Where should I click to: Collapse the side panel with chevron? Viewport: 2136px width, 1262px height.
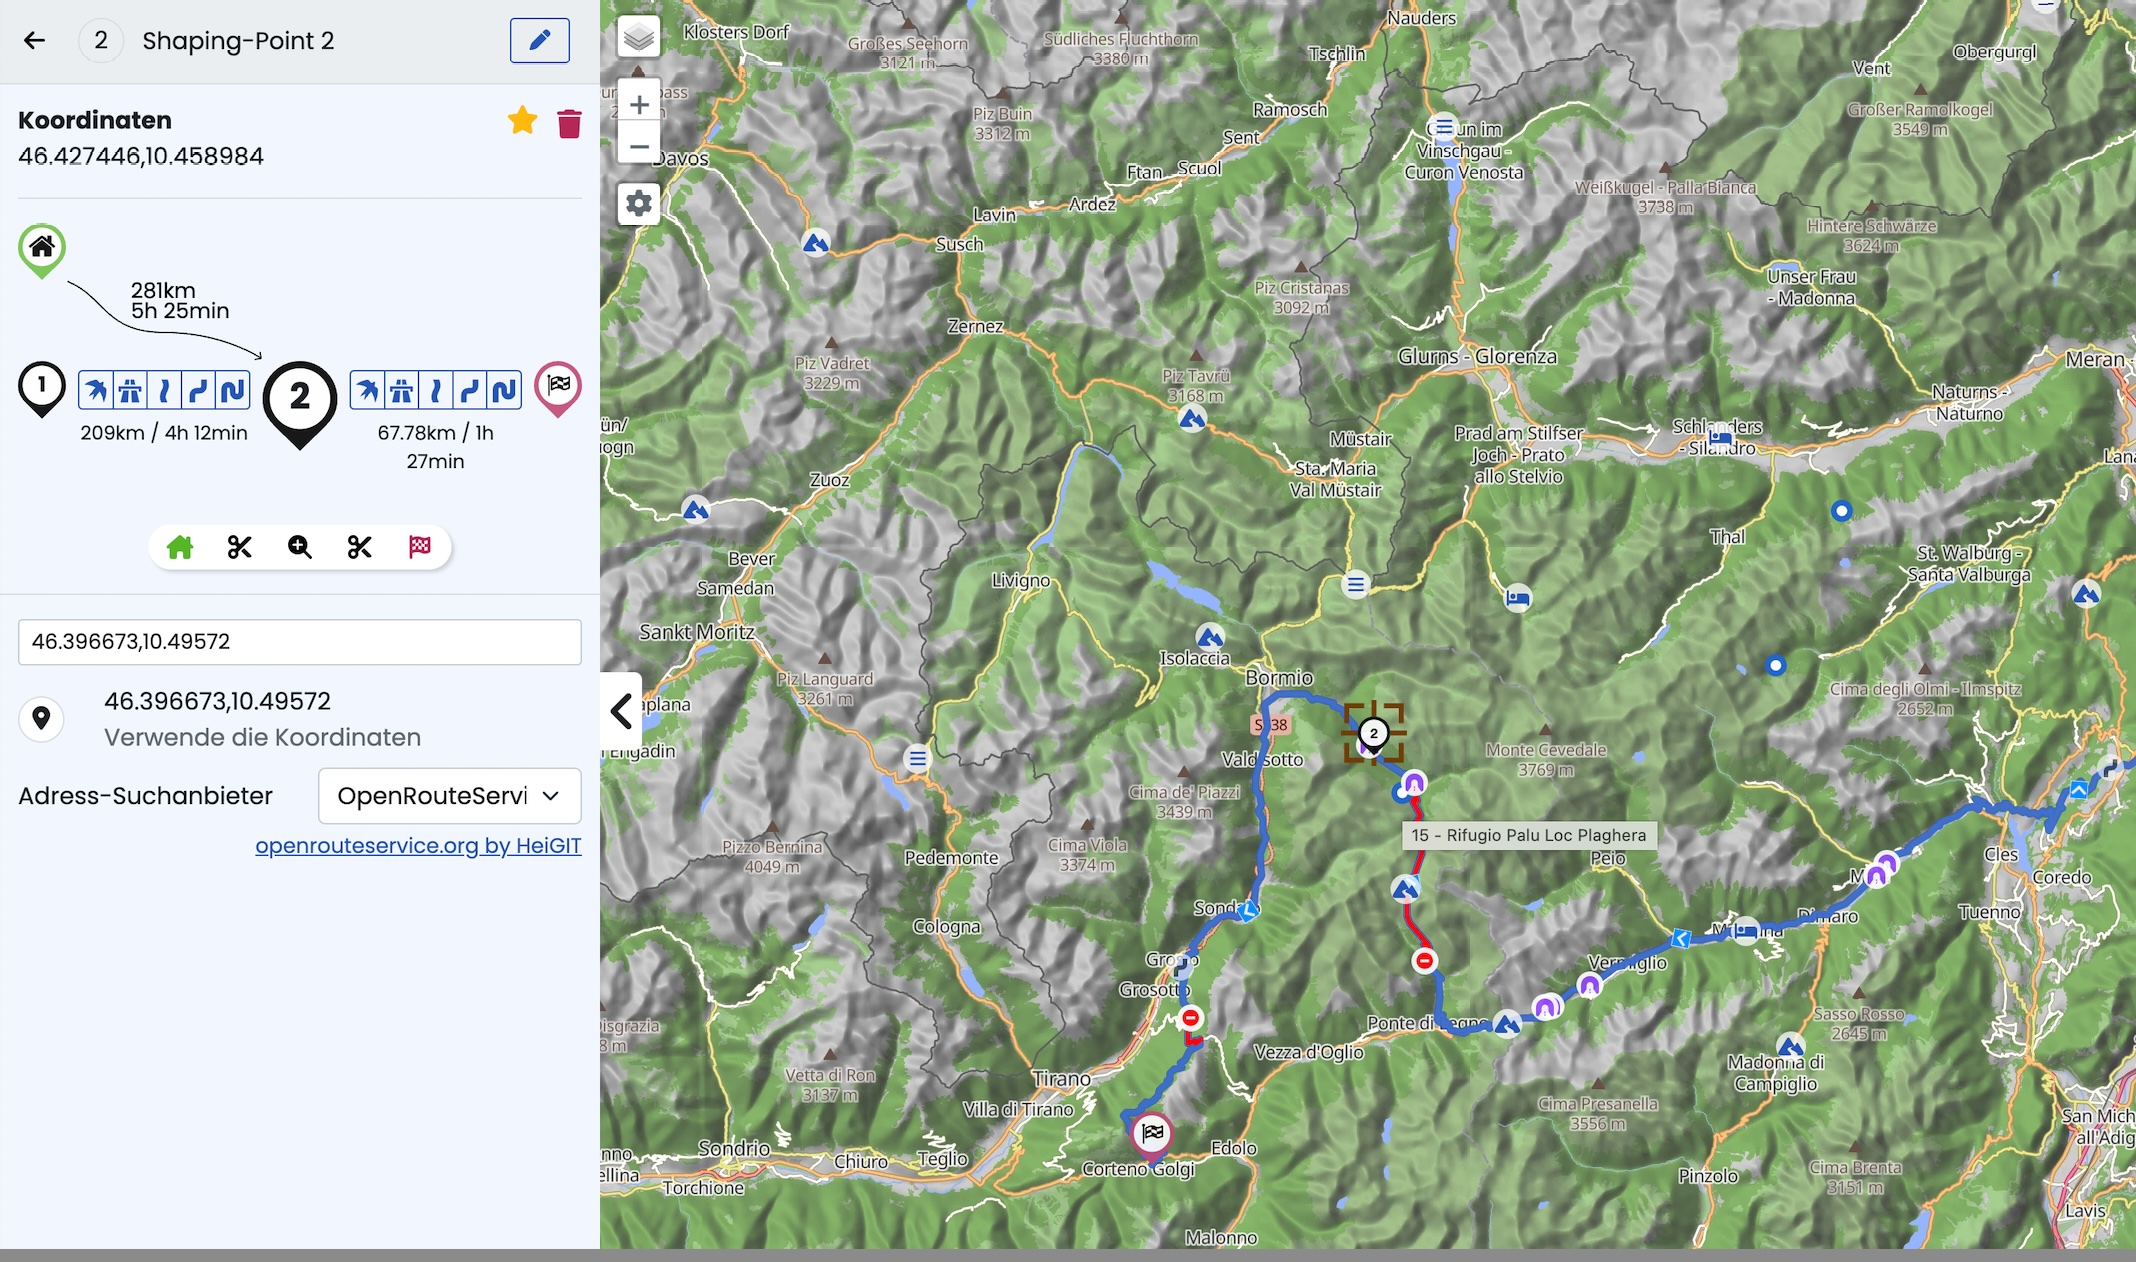click(621, 711)
